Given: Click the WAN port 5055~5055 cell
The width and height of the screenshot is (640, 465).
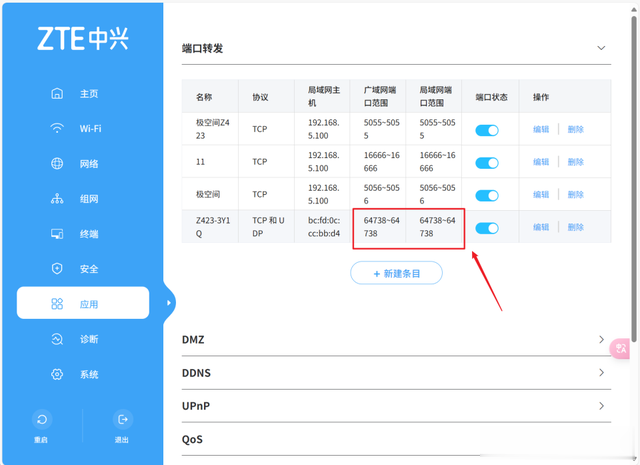Looking at the screenshot, I should [x=378, y=129].
